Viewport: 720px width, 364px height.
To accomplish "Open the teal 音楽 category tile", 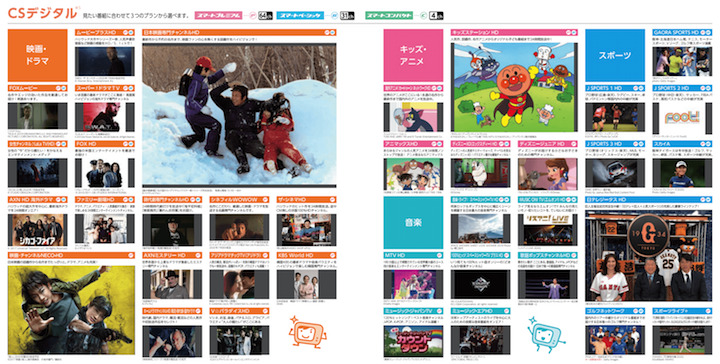I will pos(413,223).
